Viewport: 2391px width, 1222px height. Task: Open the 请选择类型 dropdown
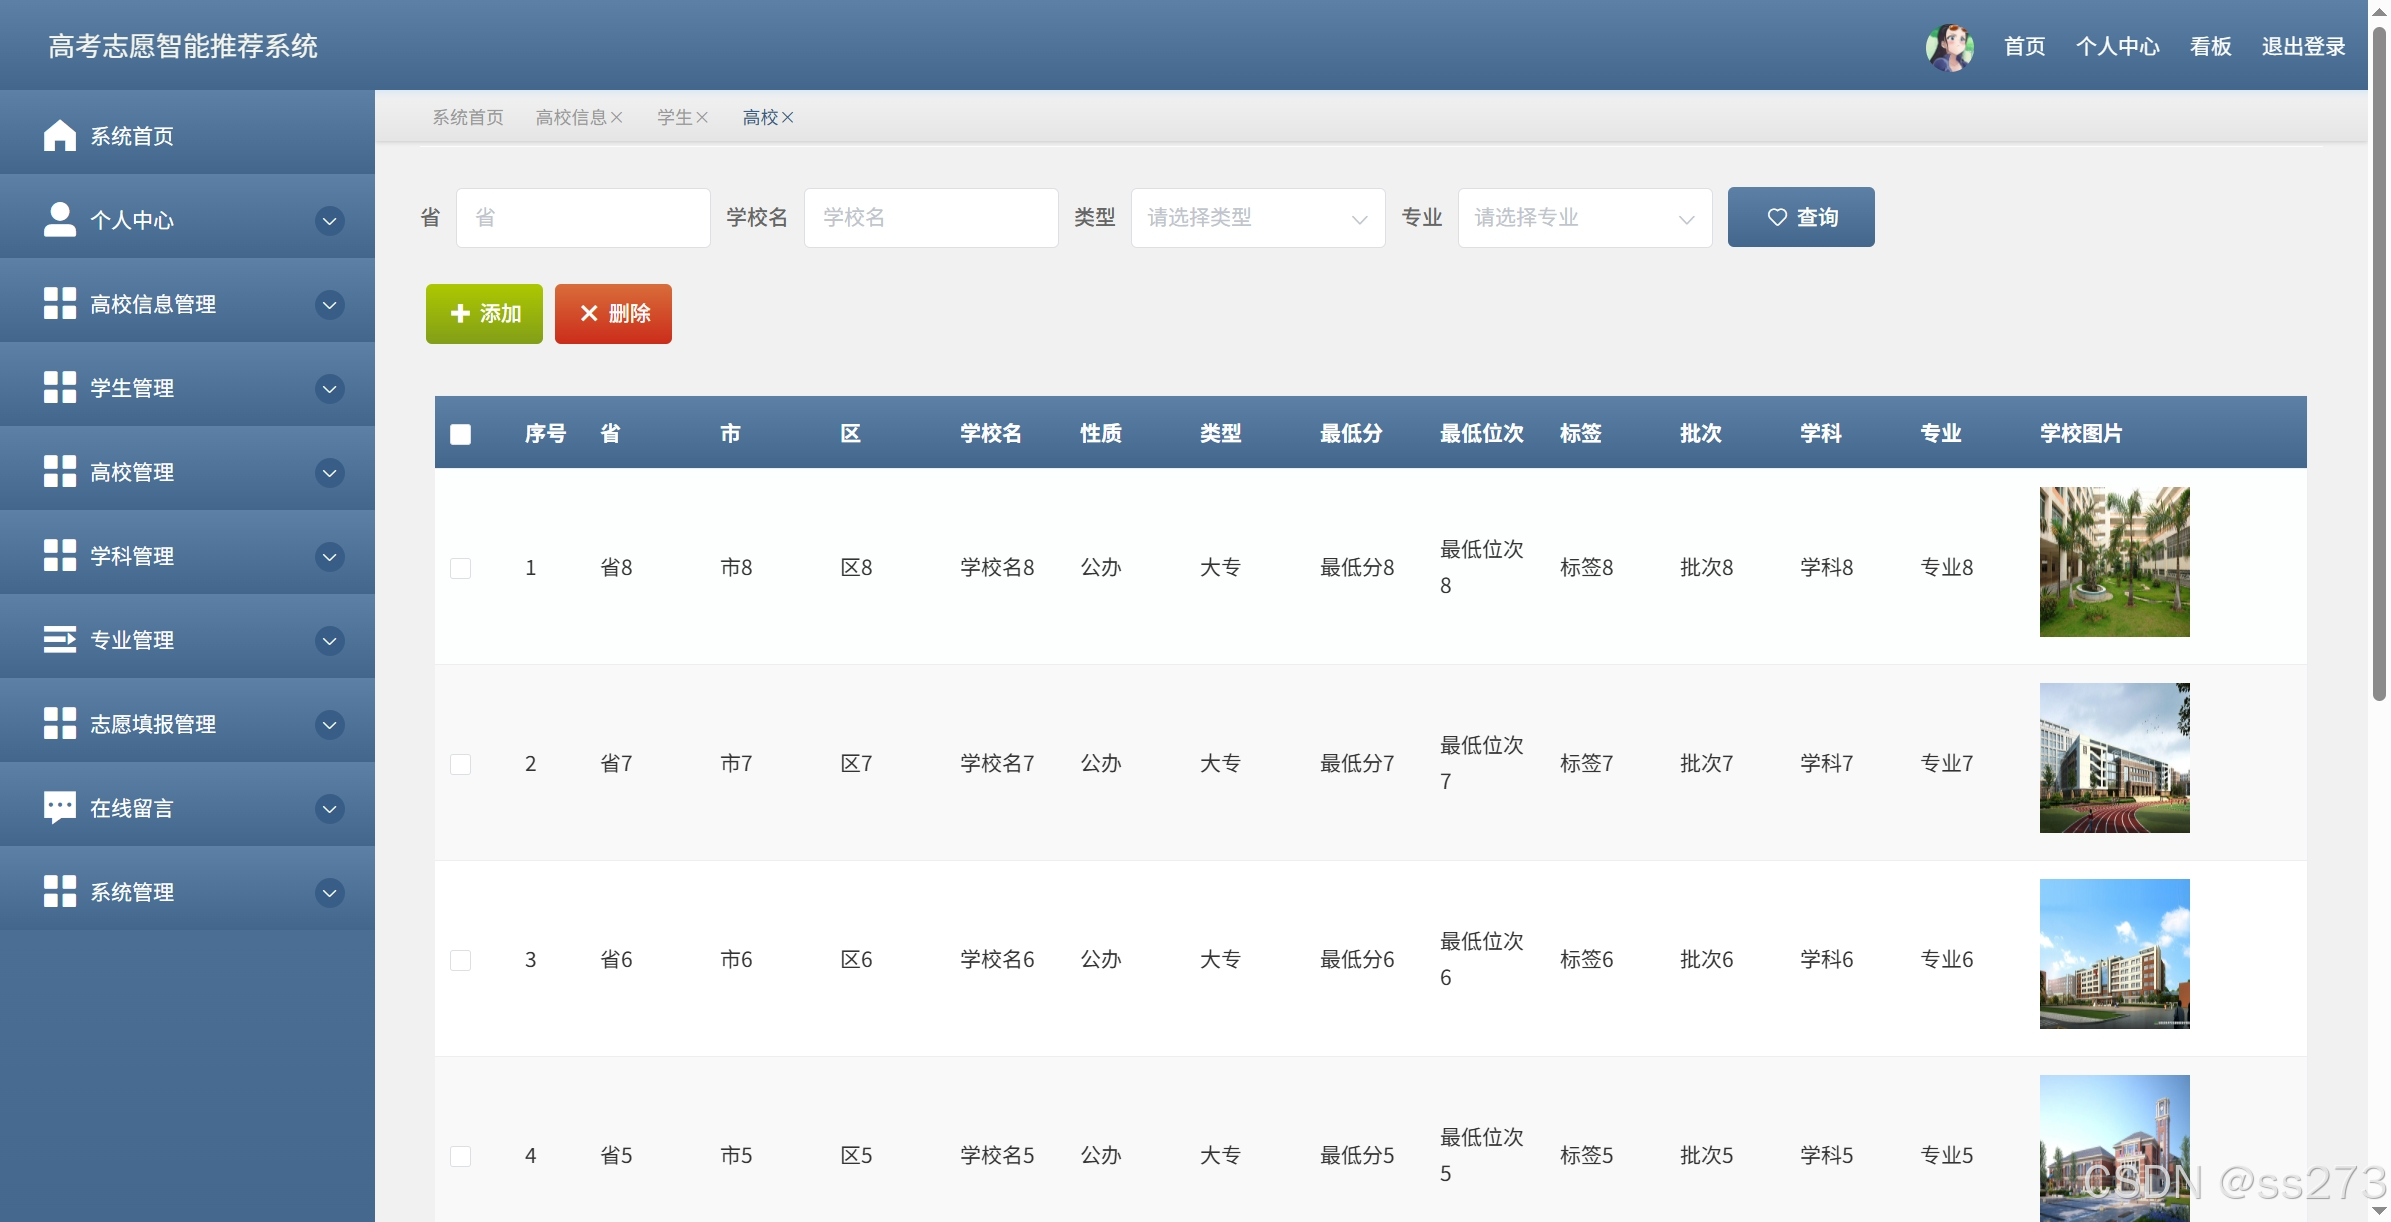[x=1257, y=218]
